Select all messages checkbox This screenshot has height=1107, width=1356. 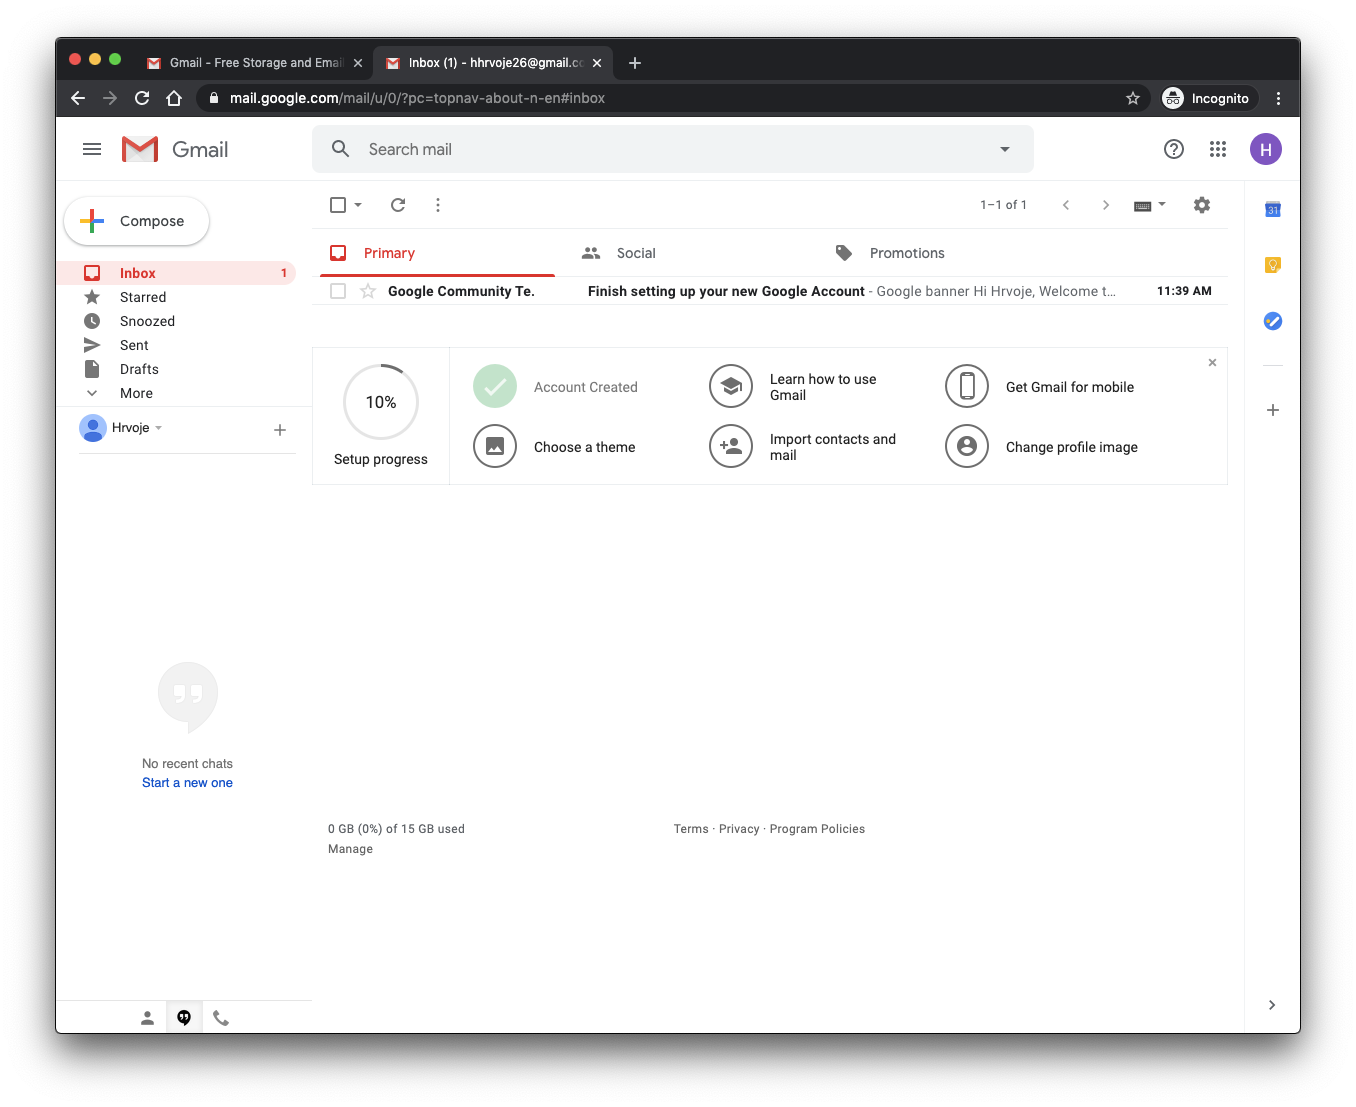click(338, 205)
